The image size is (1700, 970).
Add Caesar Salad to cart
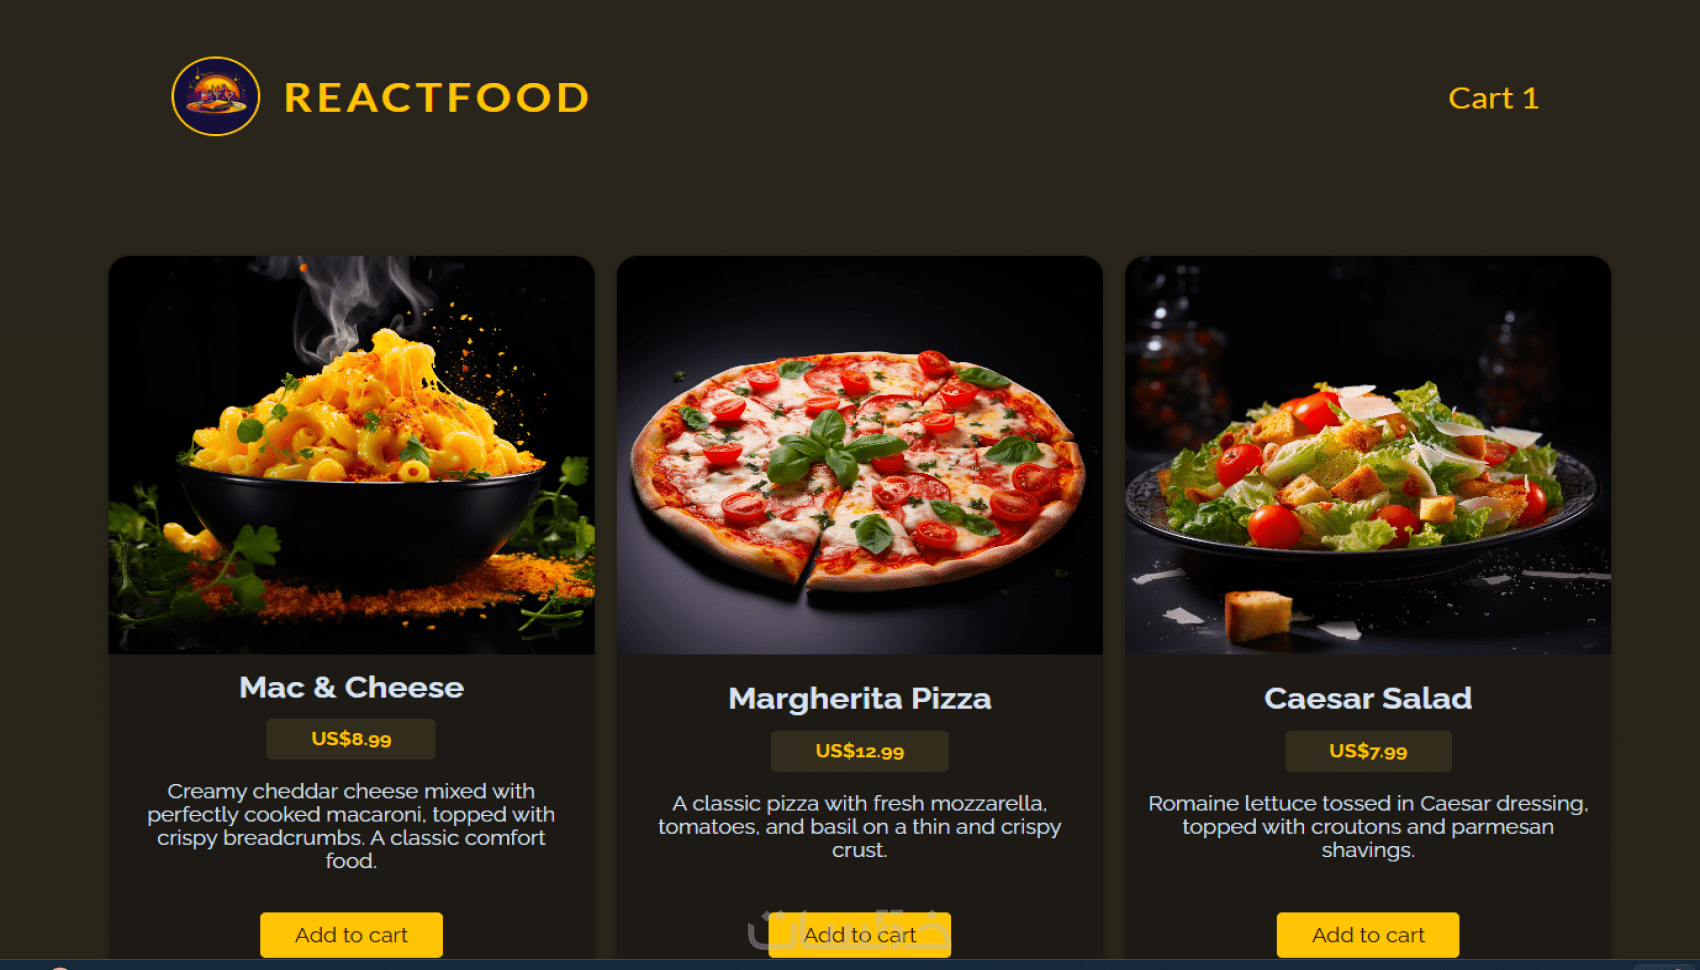[x=1368, y=935]
